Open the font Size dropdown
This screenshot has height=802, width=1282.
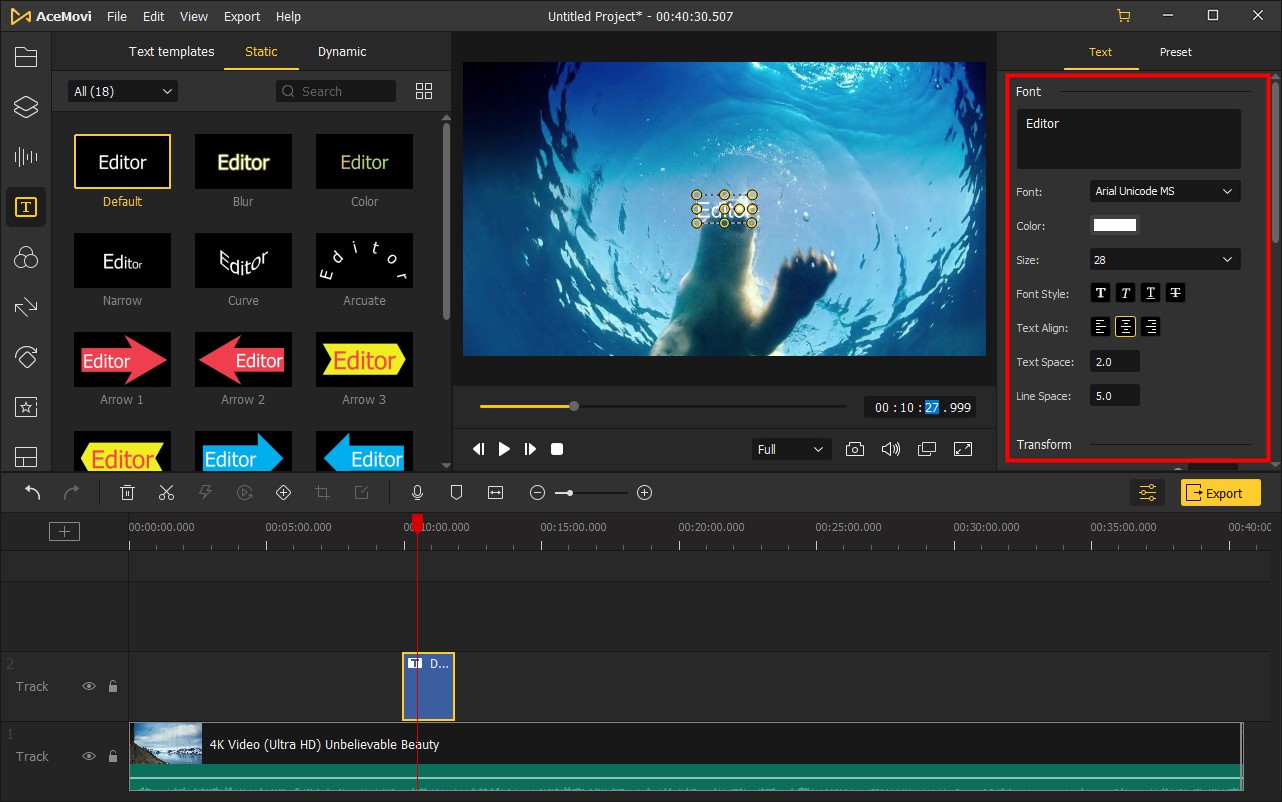coord(1164,260)
